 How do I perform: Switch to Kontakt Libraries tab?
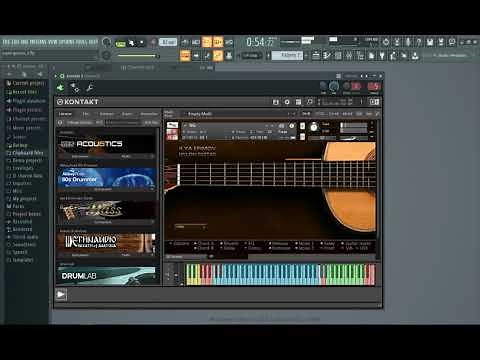(65, 114)
